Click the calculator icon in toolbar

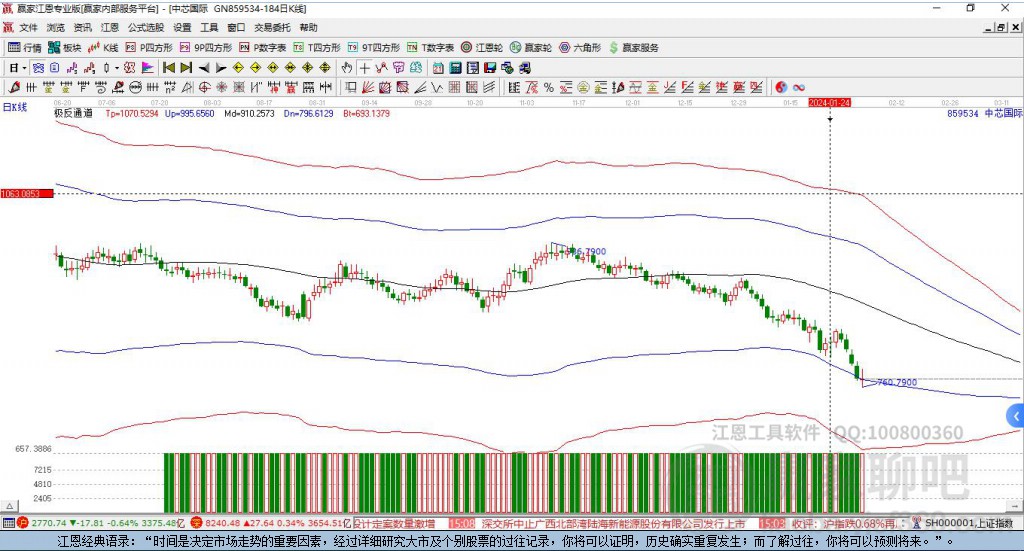pos(455,68)
